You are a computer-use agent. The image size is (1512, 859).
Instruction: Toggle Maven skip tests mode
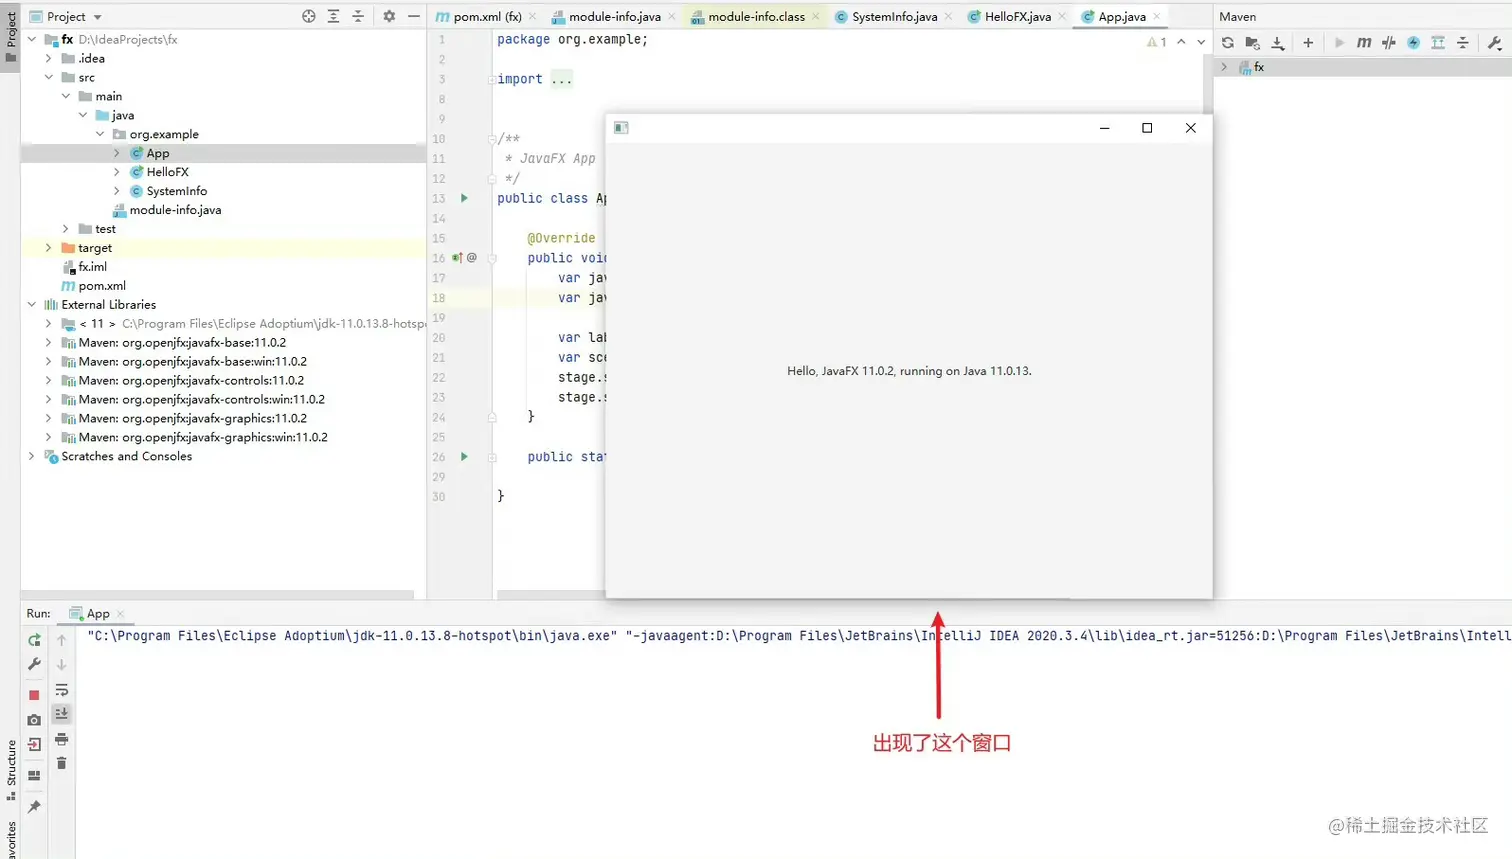coord(1413,43)
